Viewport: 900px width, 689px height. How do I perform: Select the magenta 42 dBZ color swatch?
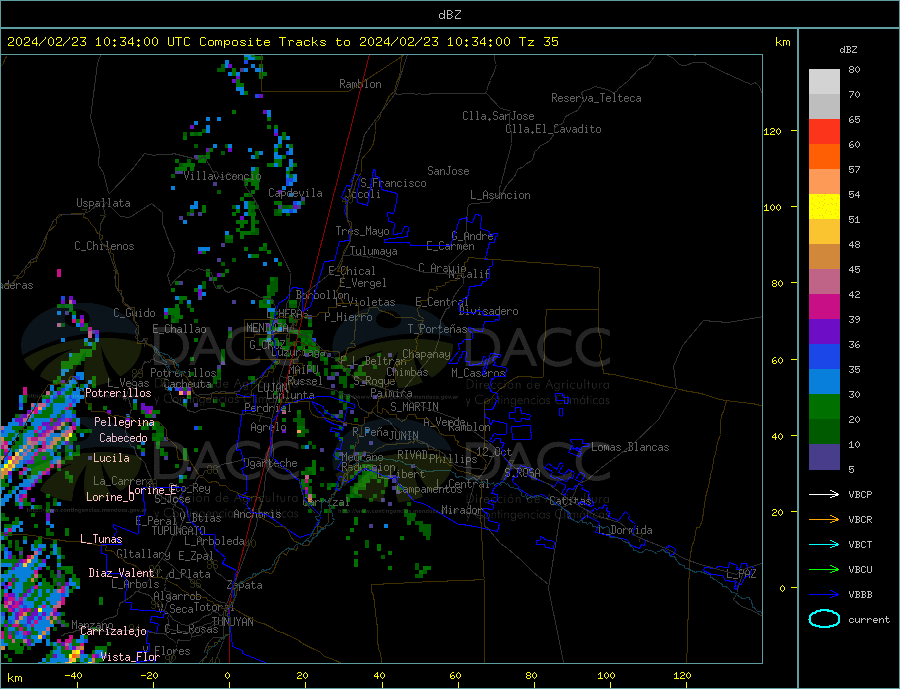coord(824,307)
